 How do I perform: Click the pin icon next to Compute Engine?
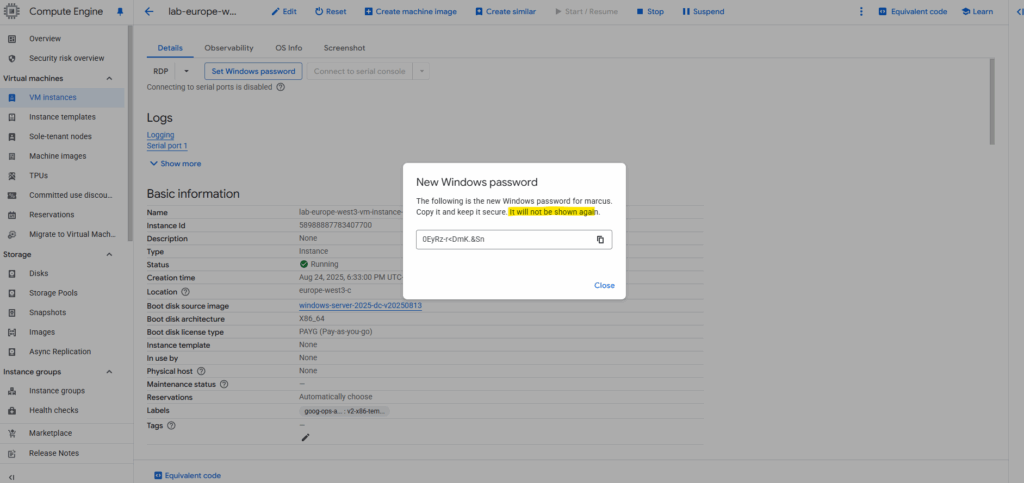click(x=120, y=12)
